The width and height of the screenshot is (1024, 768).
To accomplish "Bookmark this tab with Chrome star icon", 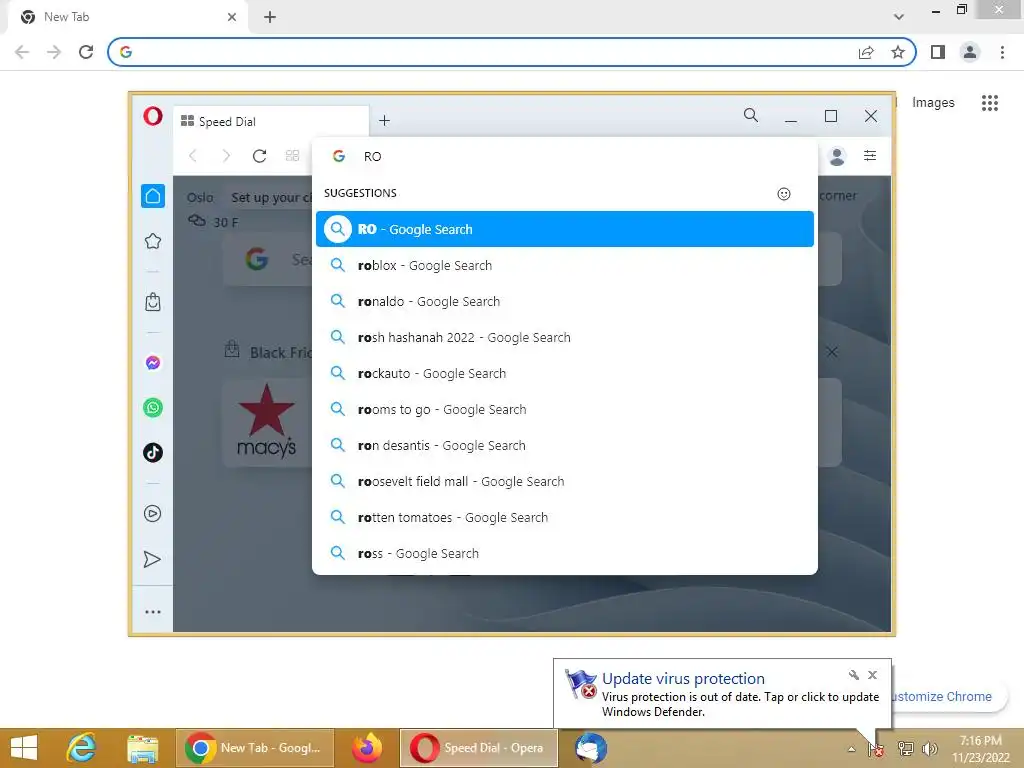I will click(898, 52).
